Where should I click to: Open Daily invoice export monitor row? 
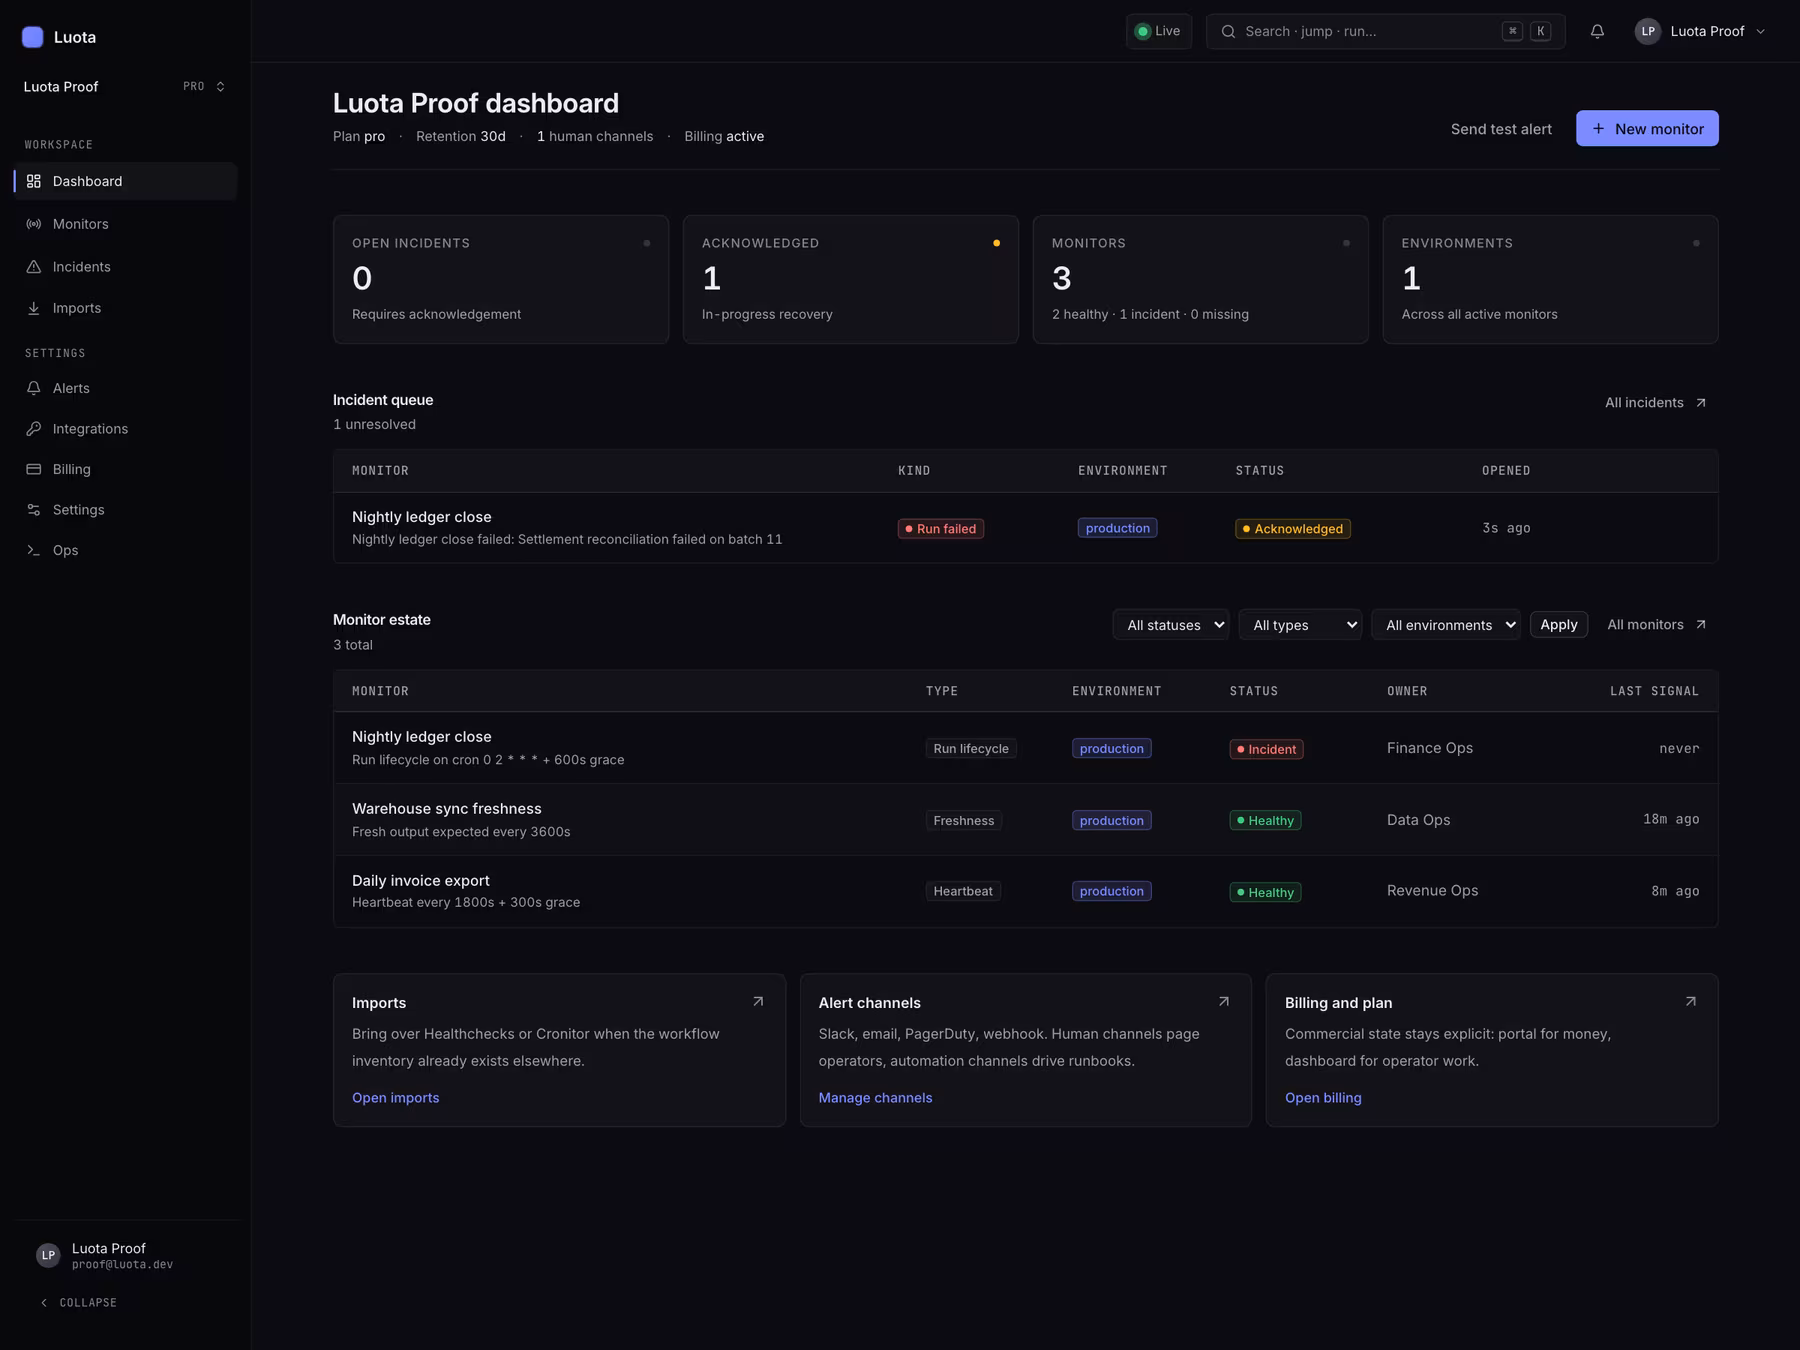point(1025,891)
